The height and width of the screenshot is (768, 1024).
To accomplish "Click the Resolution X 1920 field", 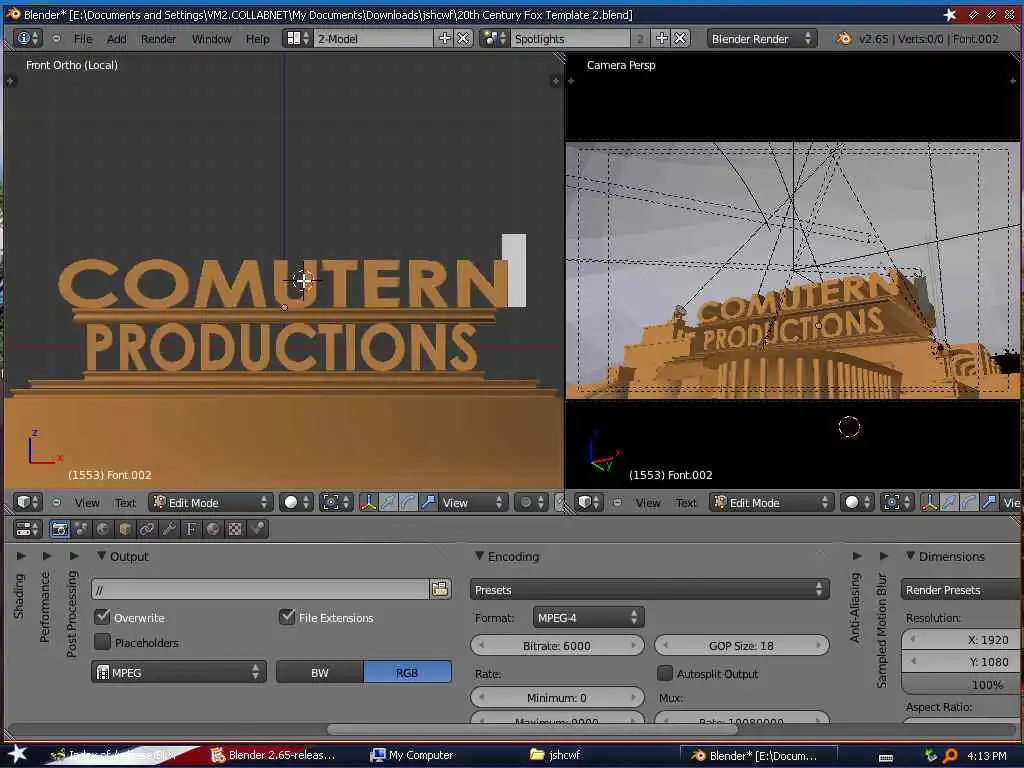I will tap(962, 639).
